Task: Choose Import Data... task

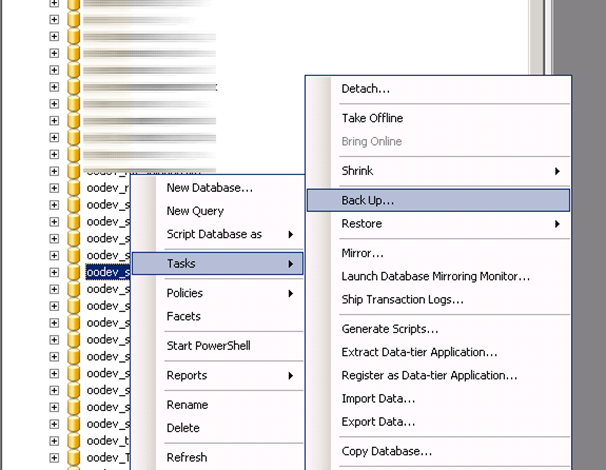Action: [x=438, y=398]
